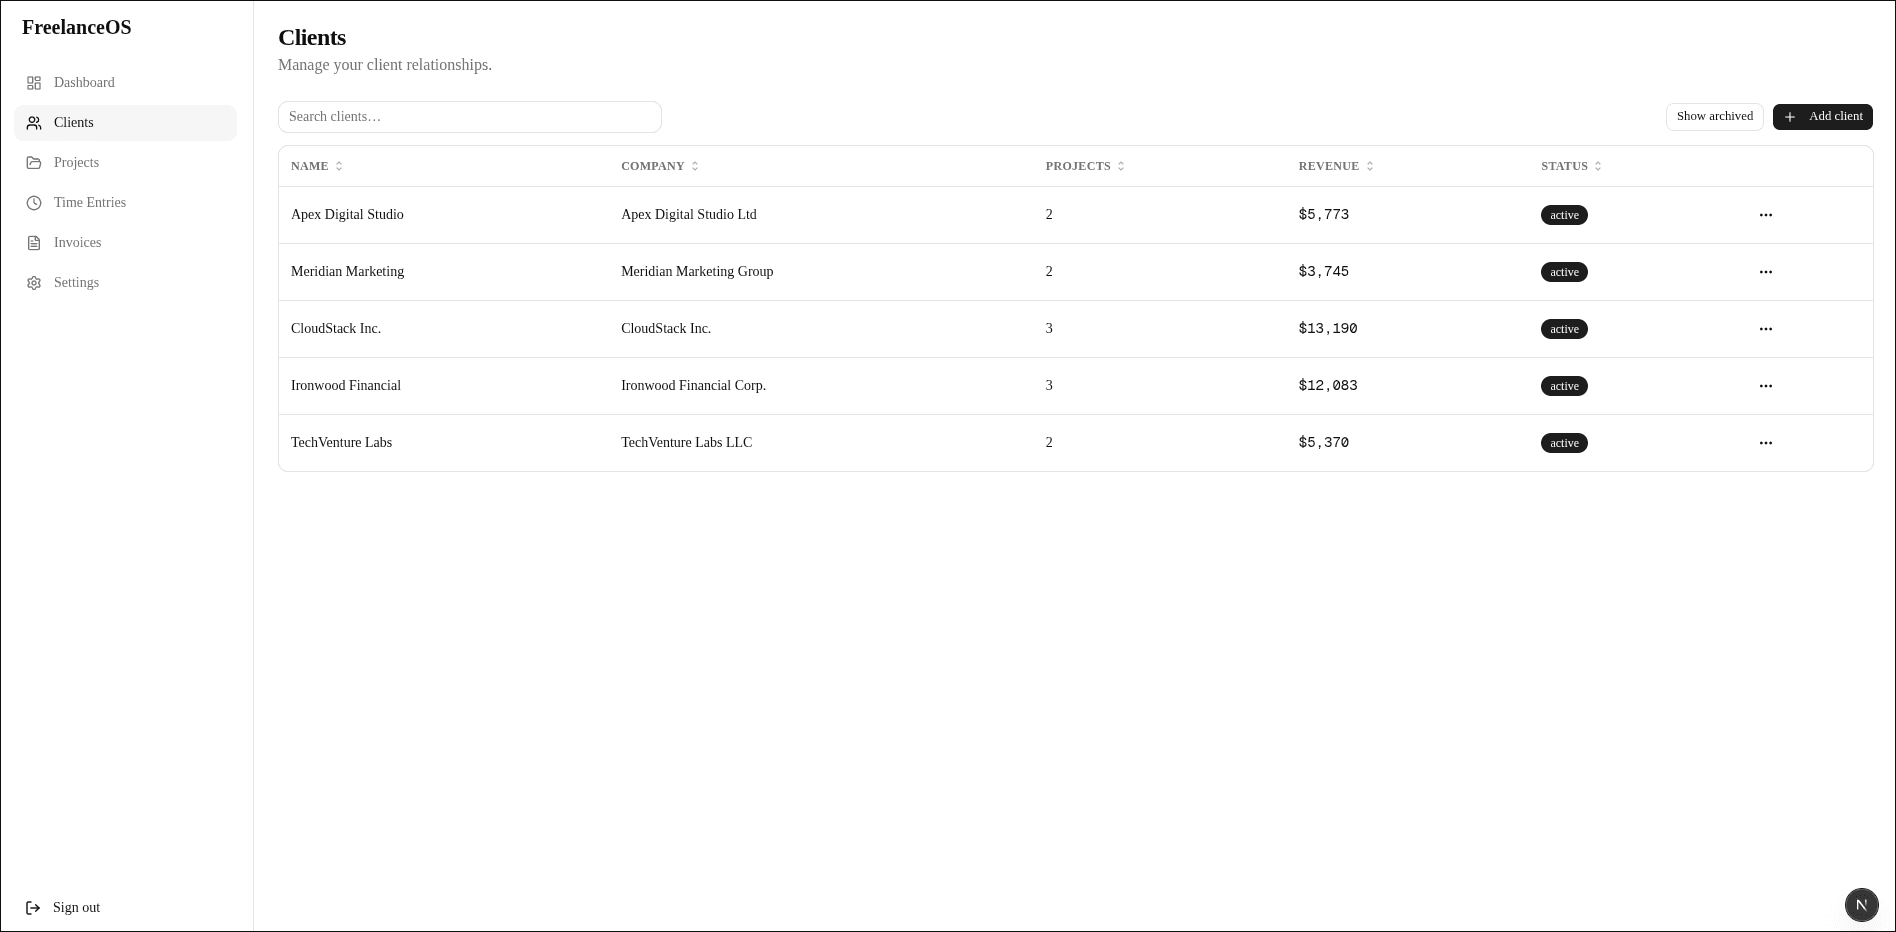Image resolution: width=1896 pixels, height=932 pixels.
Task: Click the active badge for TechVenture Labs
Action: [1564, 443]
